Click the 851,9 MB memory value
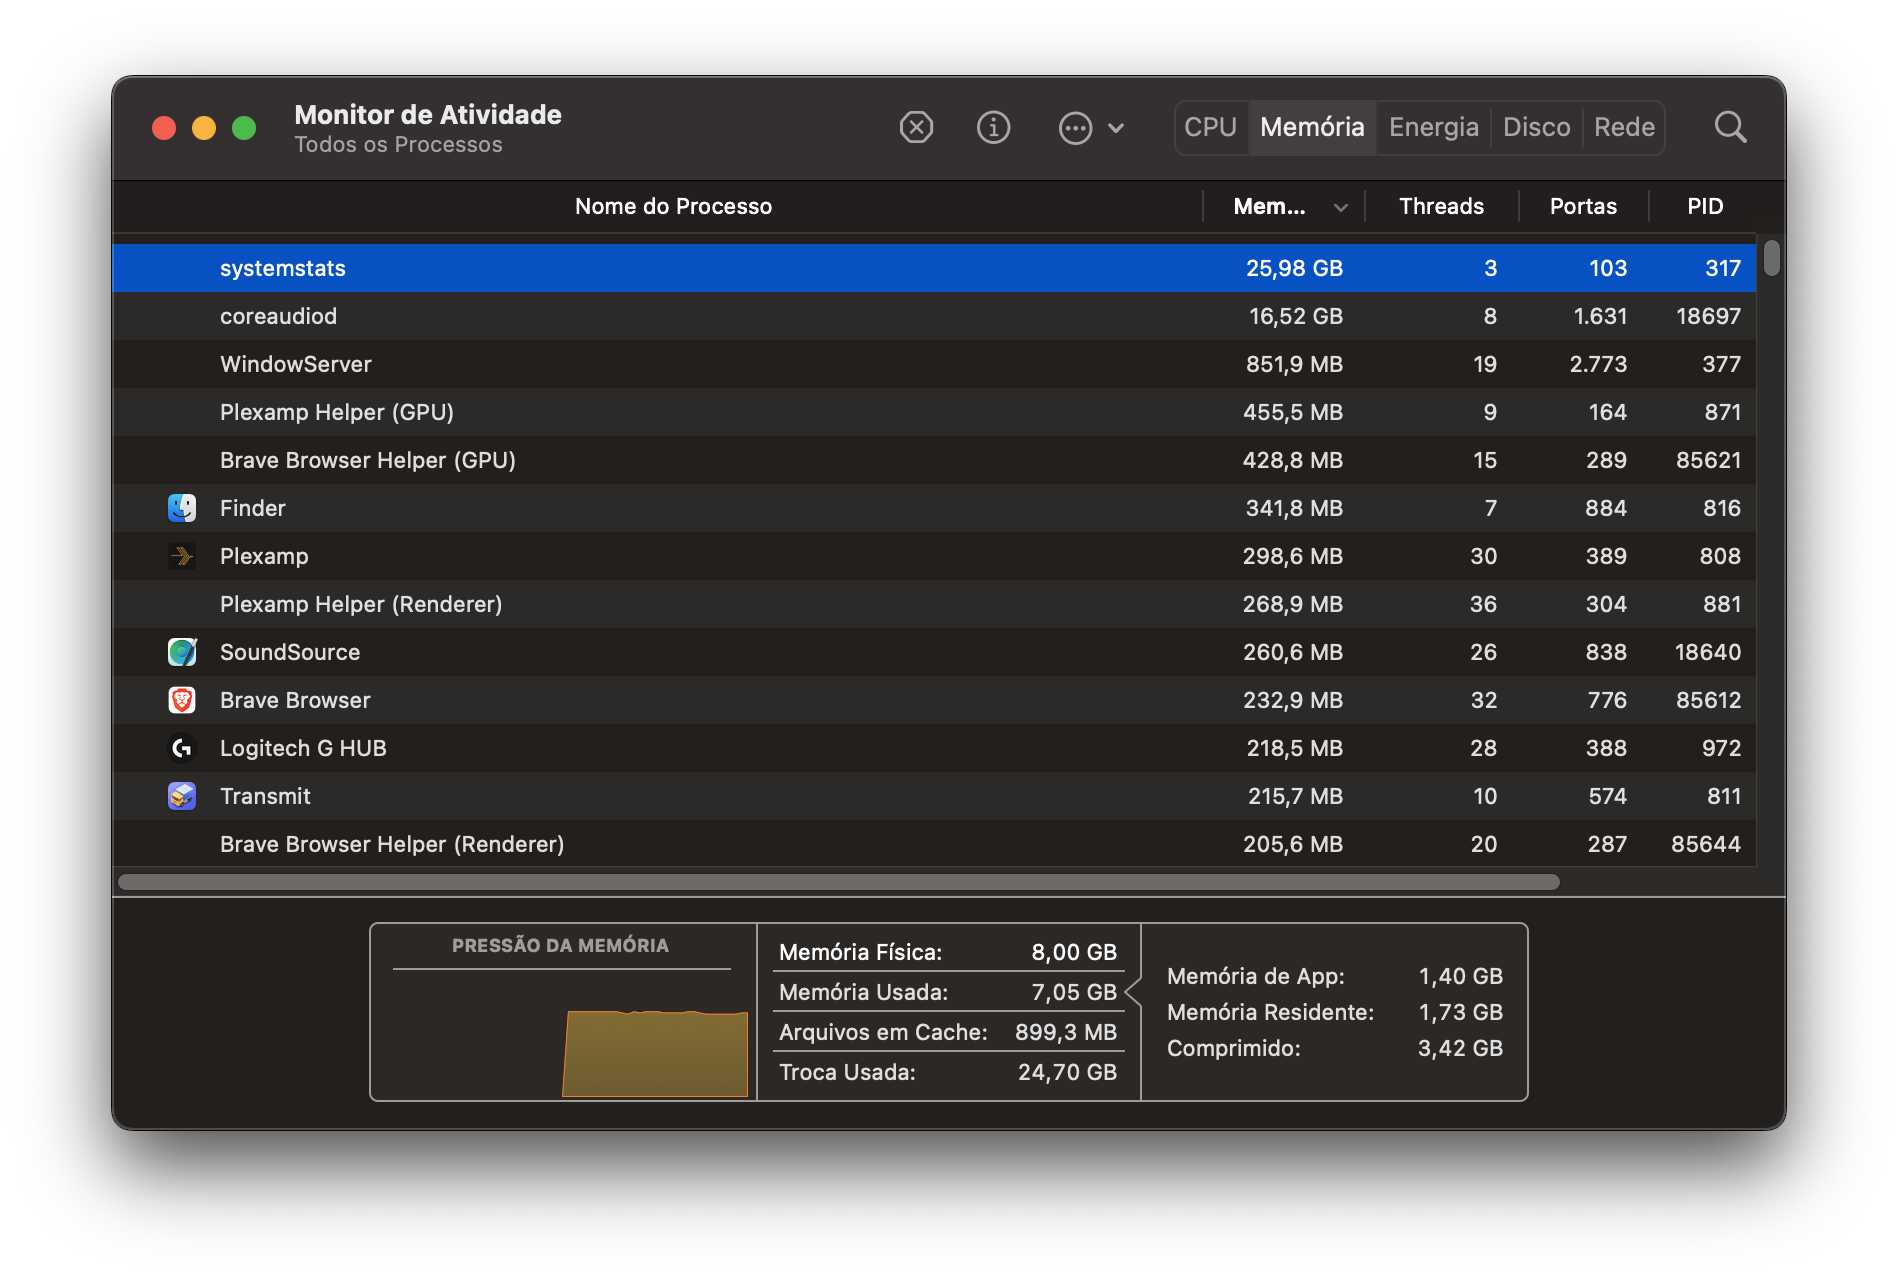The width and height of the screenshot is (1898, 1278). click(x=1294, y=364)
